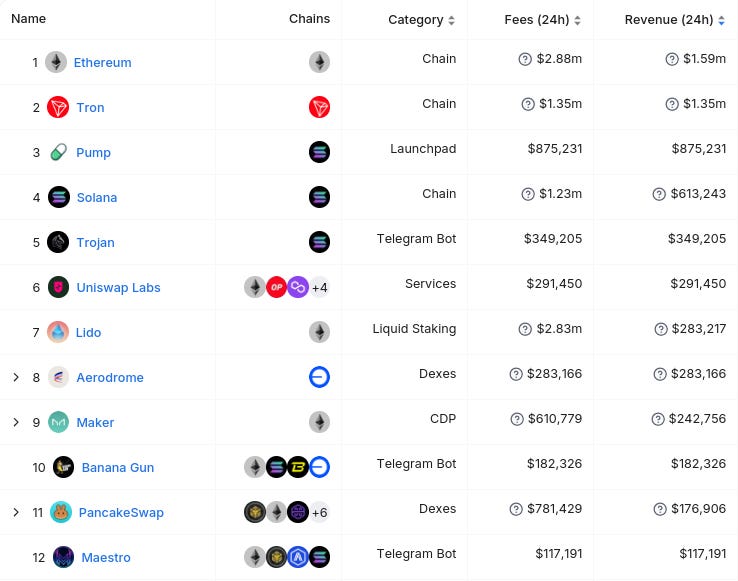
Task: Click PancakeSwap revenue value $176,906
Action: pyautogui.click(x=699, y=509)
